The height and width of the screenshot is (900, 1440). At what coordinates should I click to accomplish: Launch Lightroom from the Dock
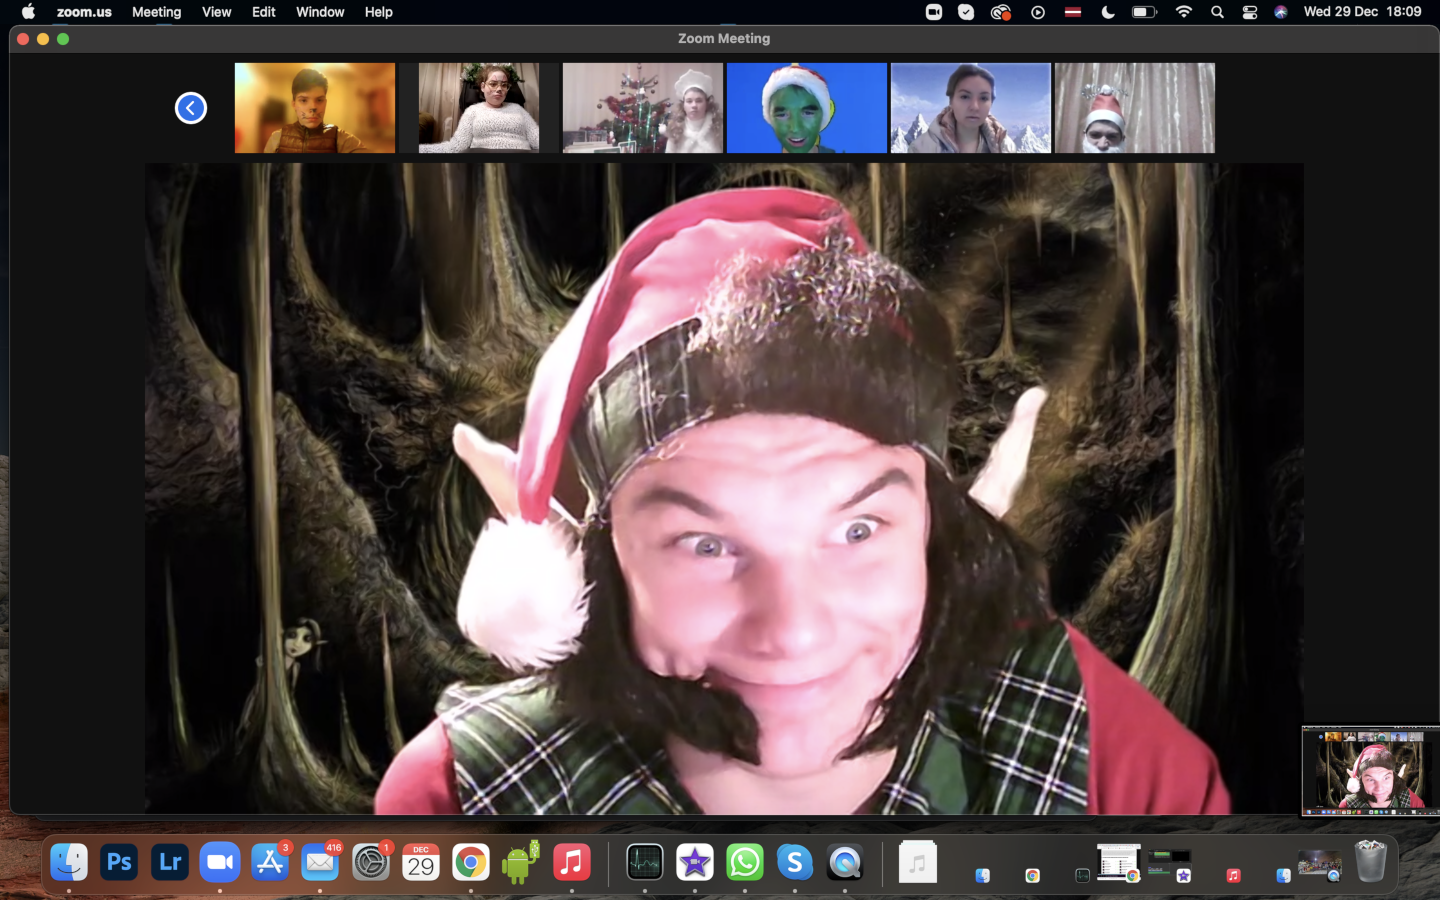tap(170, 862)
